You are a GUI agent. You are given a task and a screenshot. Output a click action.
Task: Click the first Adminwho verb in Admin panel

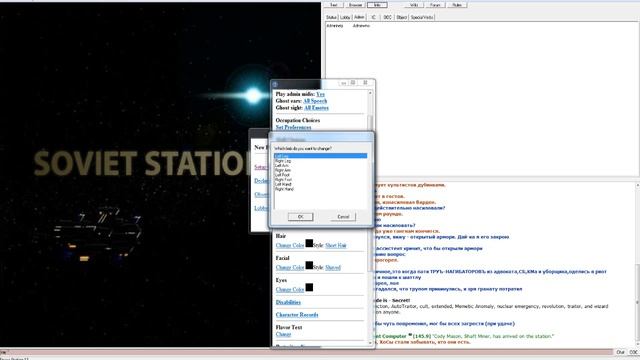(335, 26)
